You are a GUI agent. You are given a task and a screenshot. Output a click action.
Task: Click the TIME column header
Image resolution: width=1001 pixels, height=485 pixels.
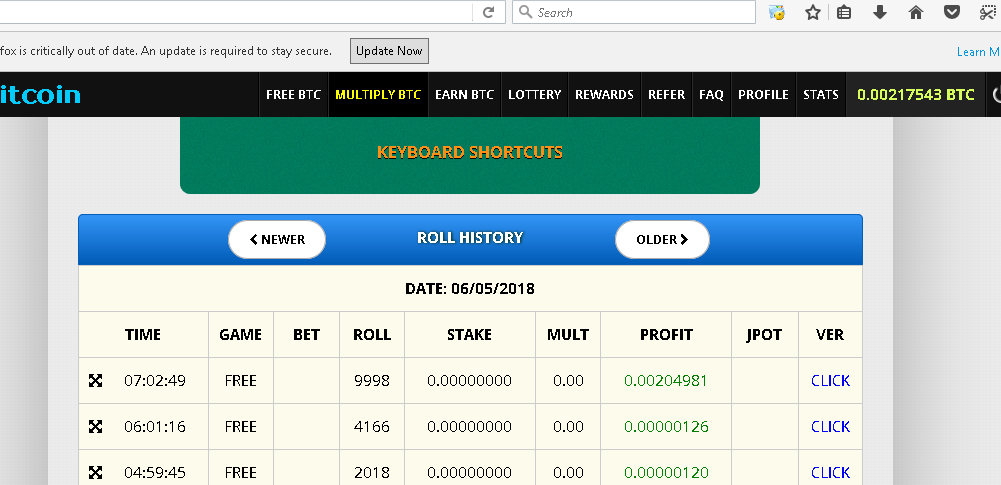(x=143, y=335)
